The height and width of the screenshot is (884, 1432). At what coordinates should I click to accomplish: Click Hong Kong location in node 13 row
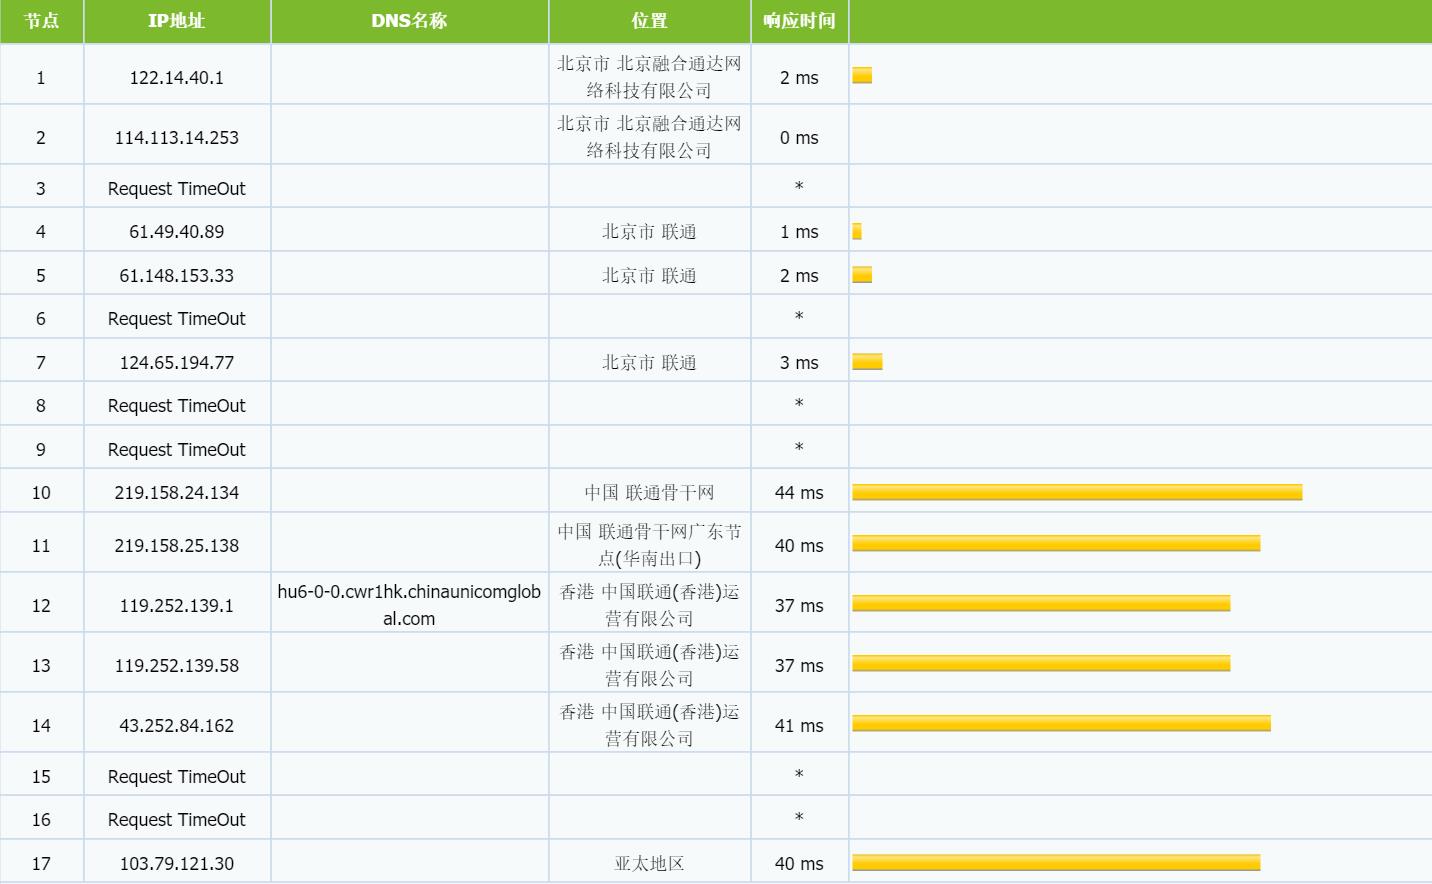(x=649, y=665)
